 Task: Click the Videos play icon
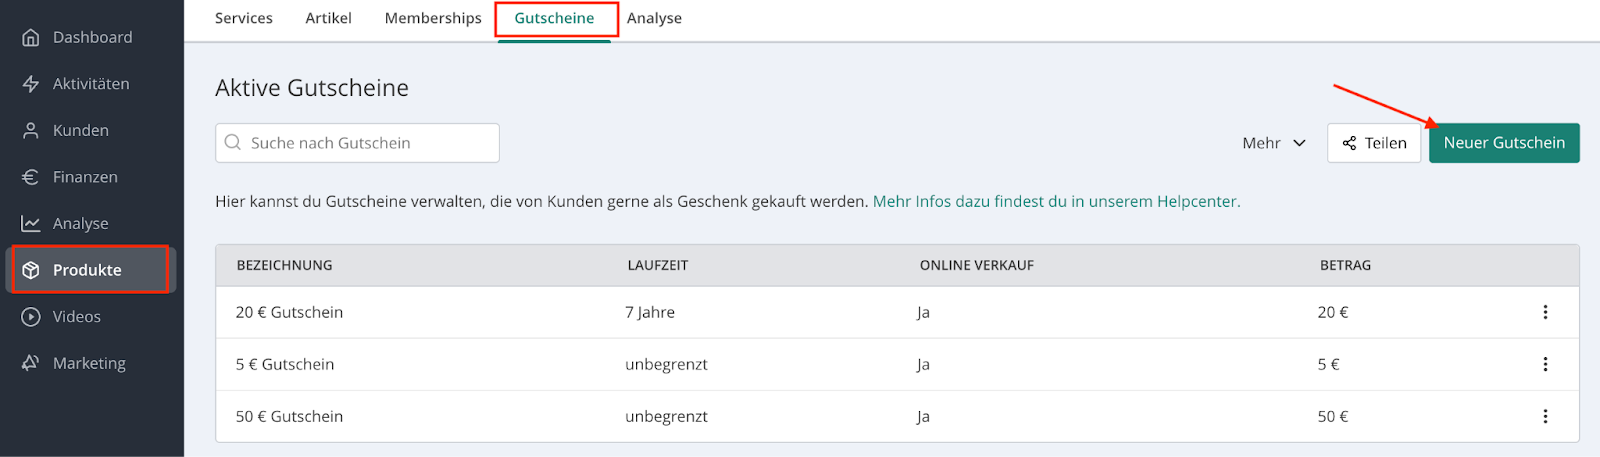31,317
